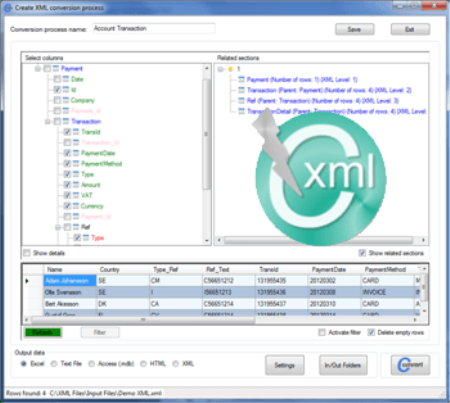Click the column icon beside VAT

[76, 195]
